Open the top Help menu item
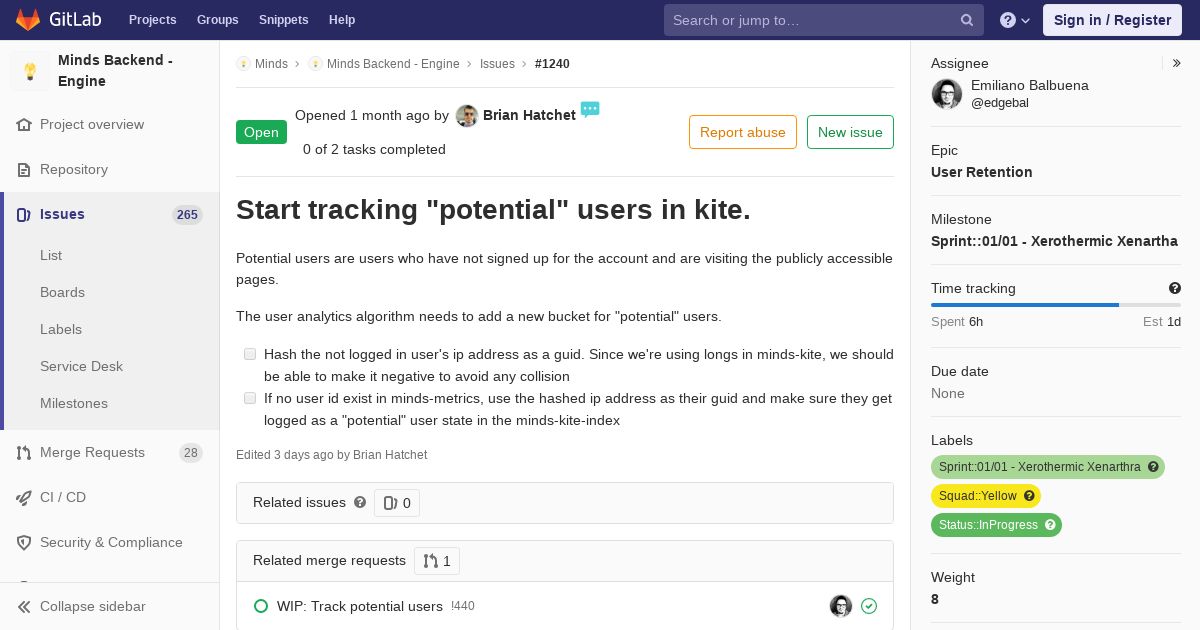 pos(342,20)
